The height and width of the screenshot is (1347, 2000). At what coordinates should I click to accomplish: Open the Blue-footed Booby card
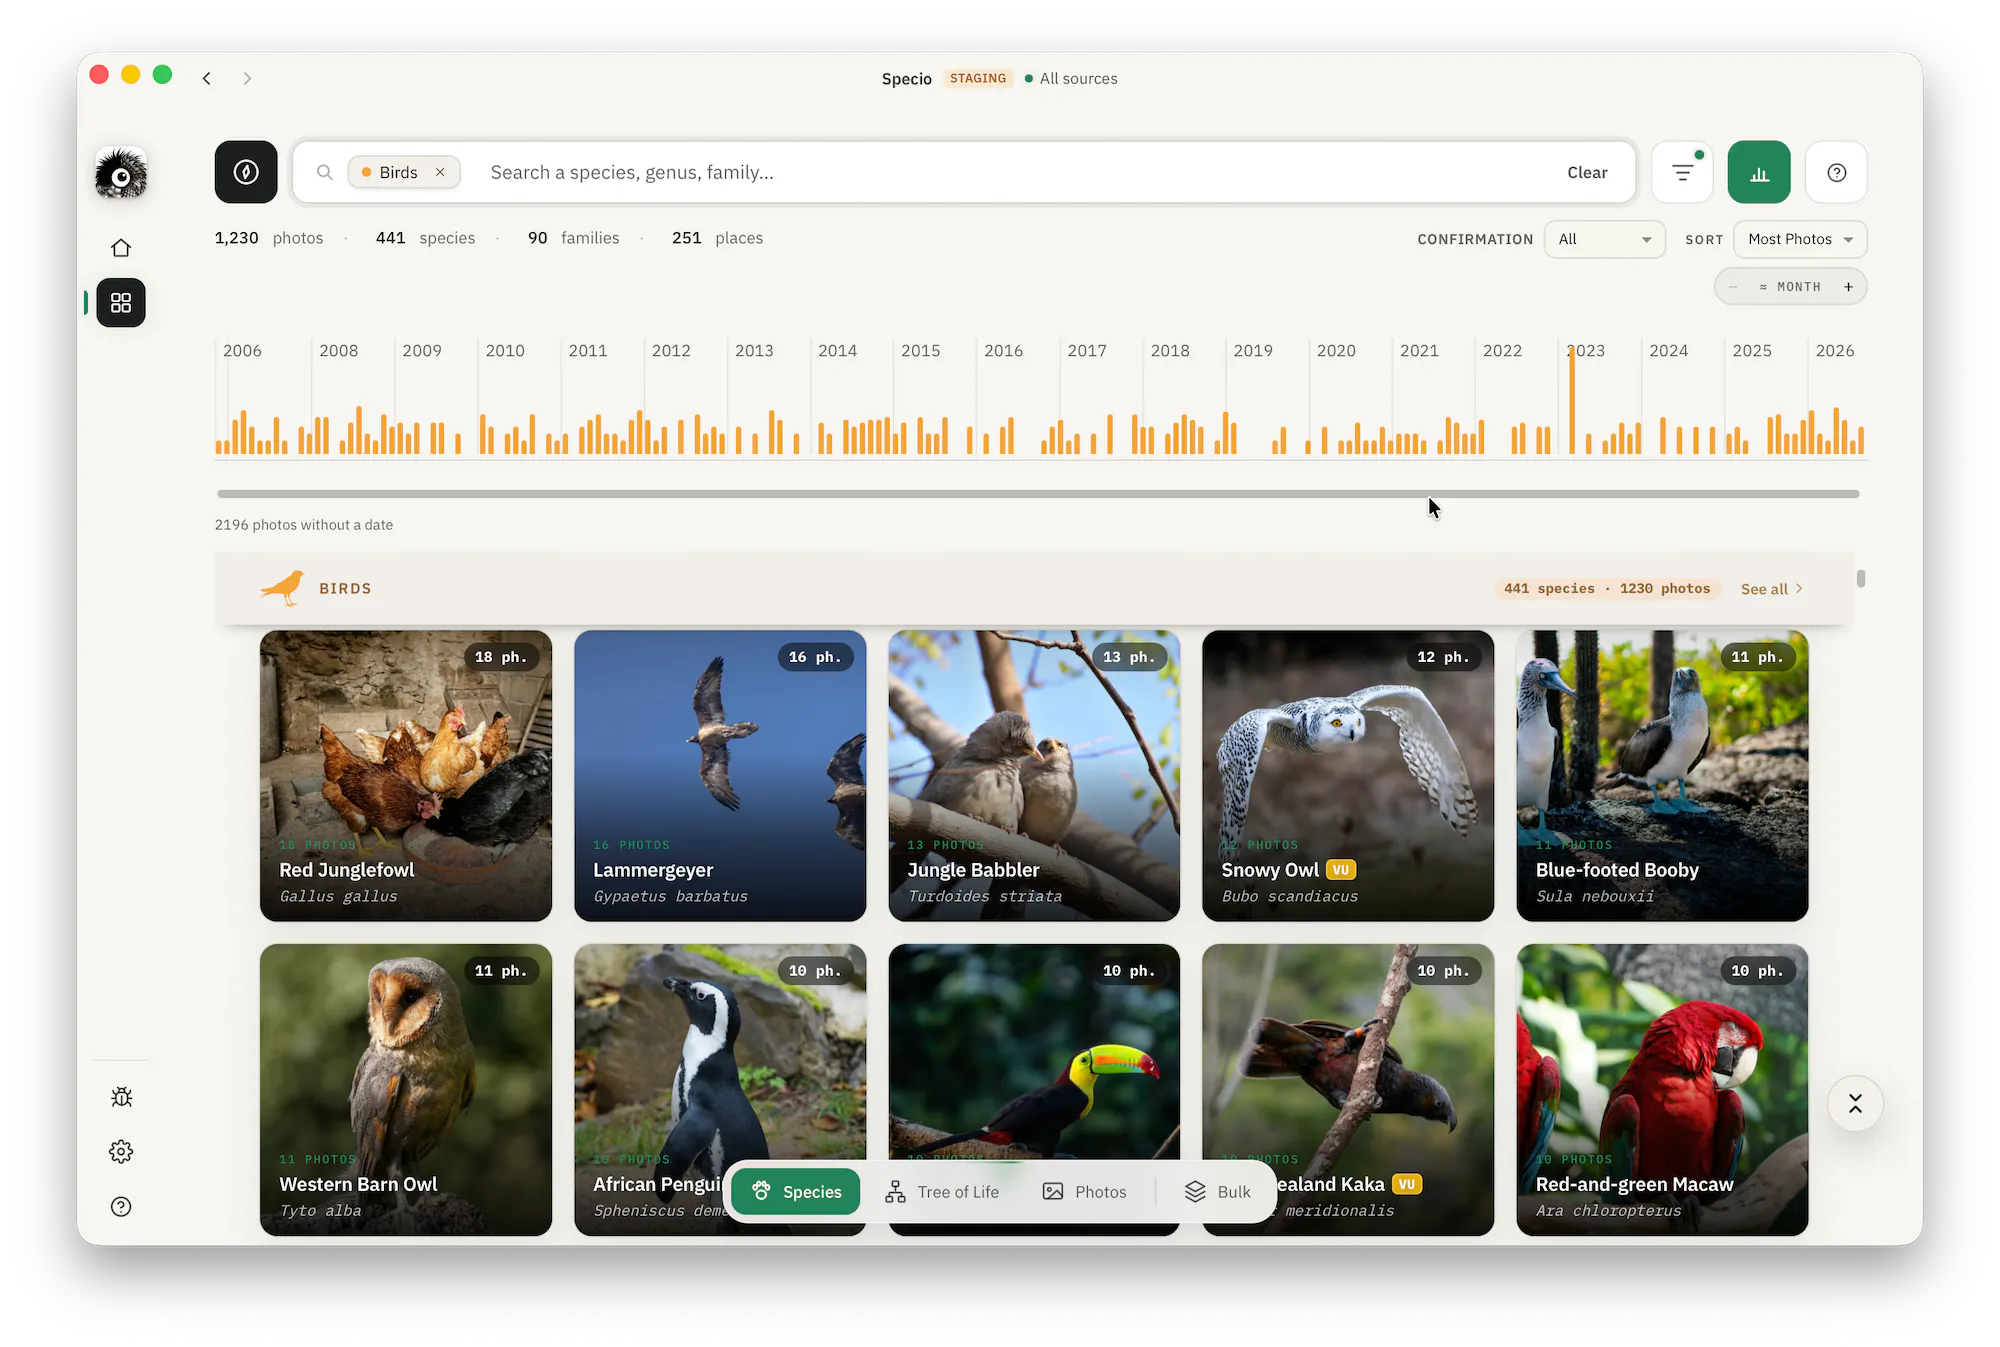[x=1662, y=776]
